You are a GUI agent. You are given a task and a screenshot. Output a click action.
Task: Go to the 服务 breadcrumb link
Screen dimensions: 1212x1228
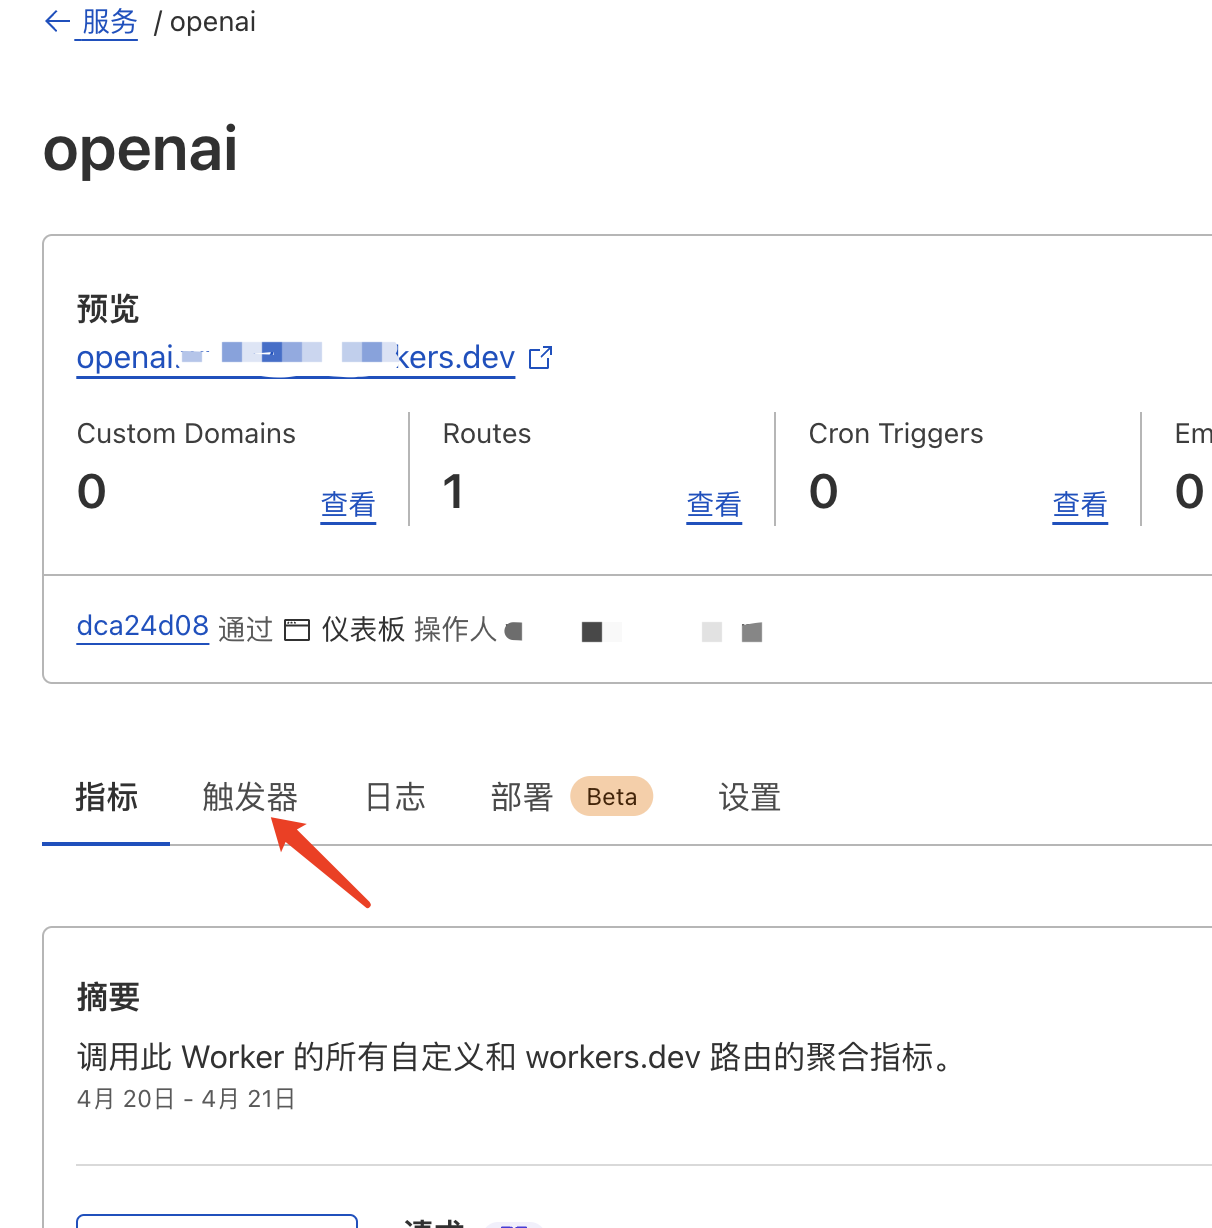click(x=109, y=22)
